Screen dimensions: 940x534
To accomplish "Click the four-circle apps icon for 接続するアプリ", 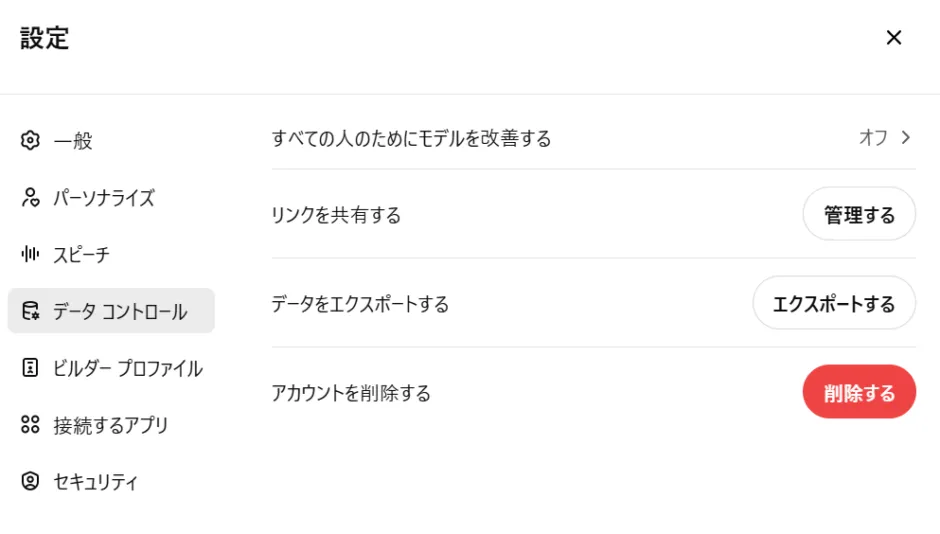I will coord(30,425).
